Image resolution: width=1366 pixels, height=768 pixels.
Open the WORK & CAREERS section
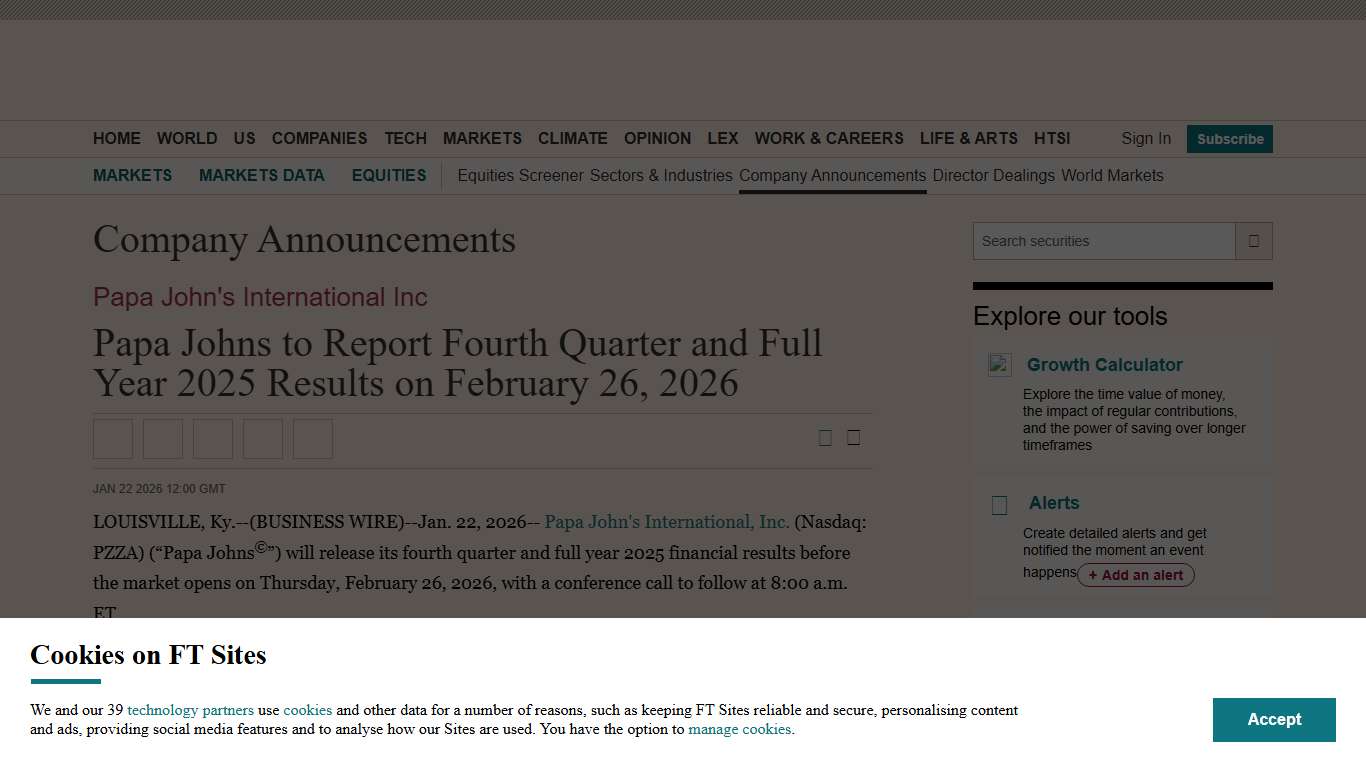(829, 139)
